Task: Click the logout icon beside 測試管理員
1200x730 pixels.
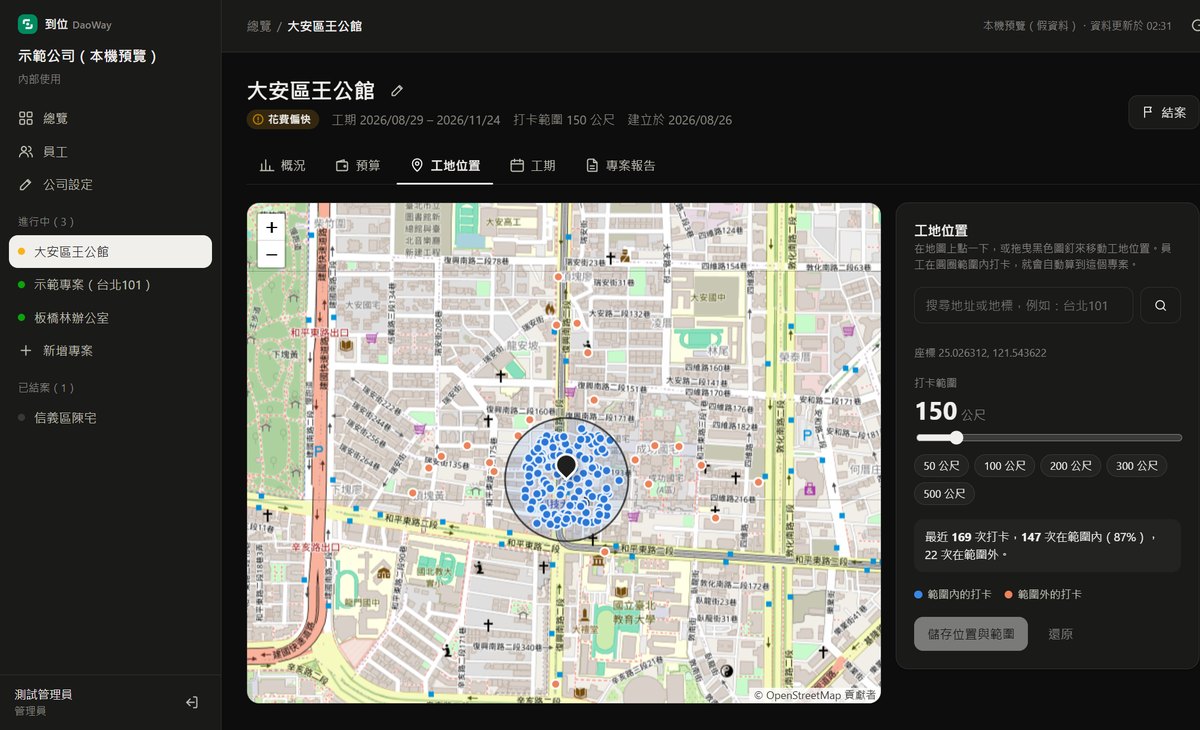Action: click(192, 702)
